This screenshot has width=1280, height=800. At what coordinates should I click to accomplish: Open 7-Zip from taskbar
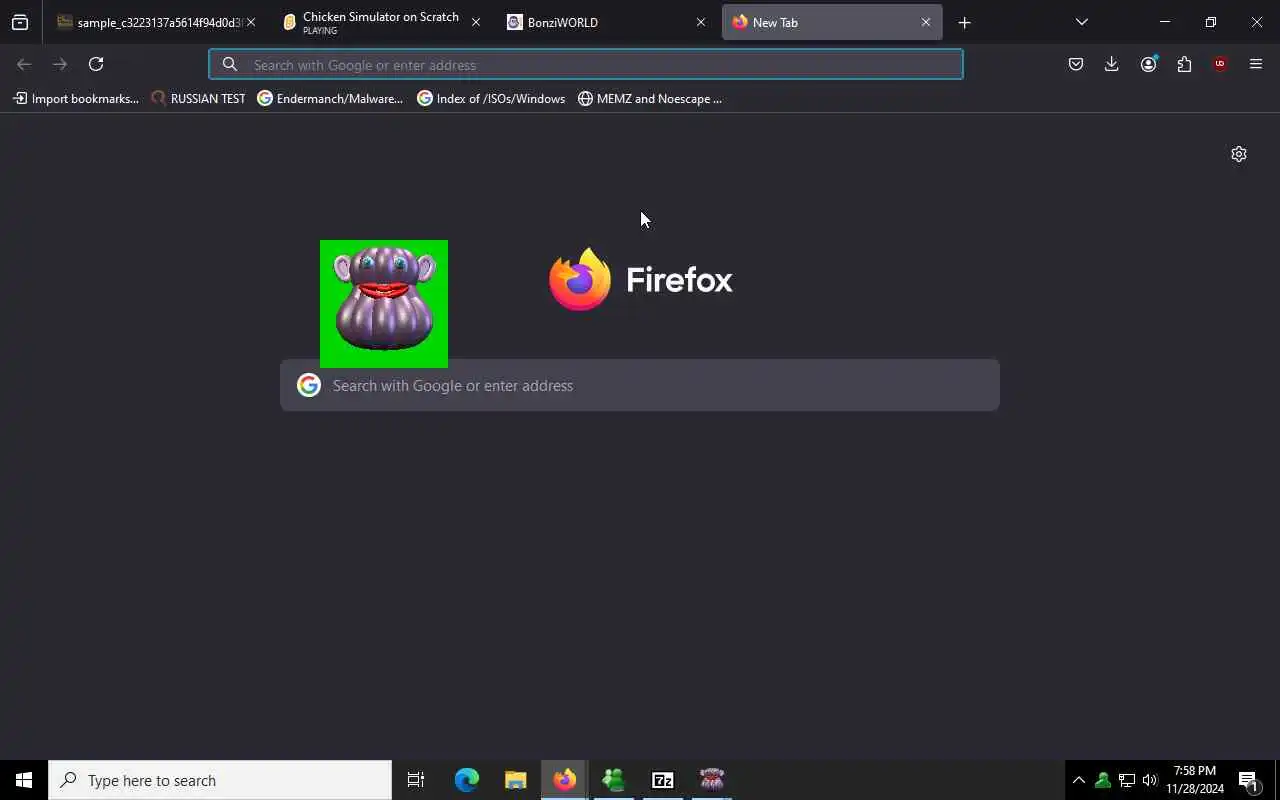(662, 780)
